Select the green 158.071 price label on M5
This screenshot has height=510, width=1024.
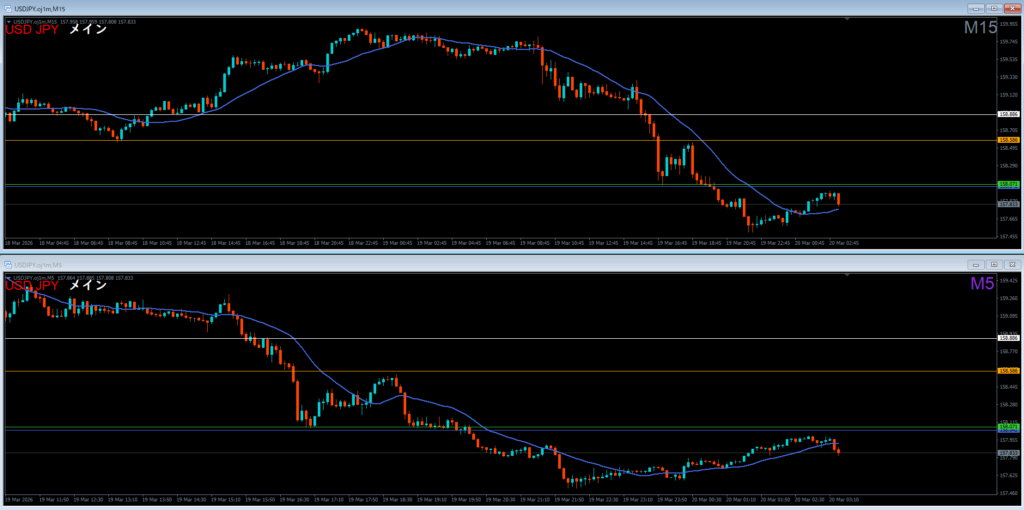point(1008,427)
